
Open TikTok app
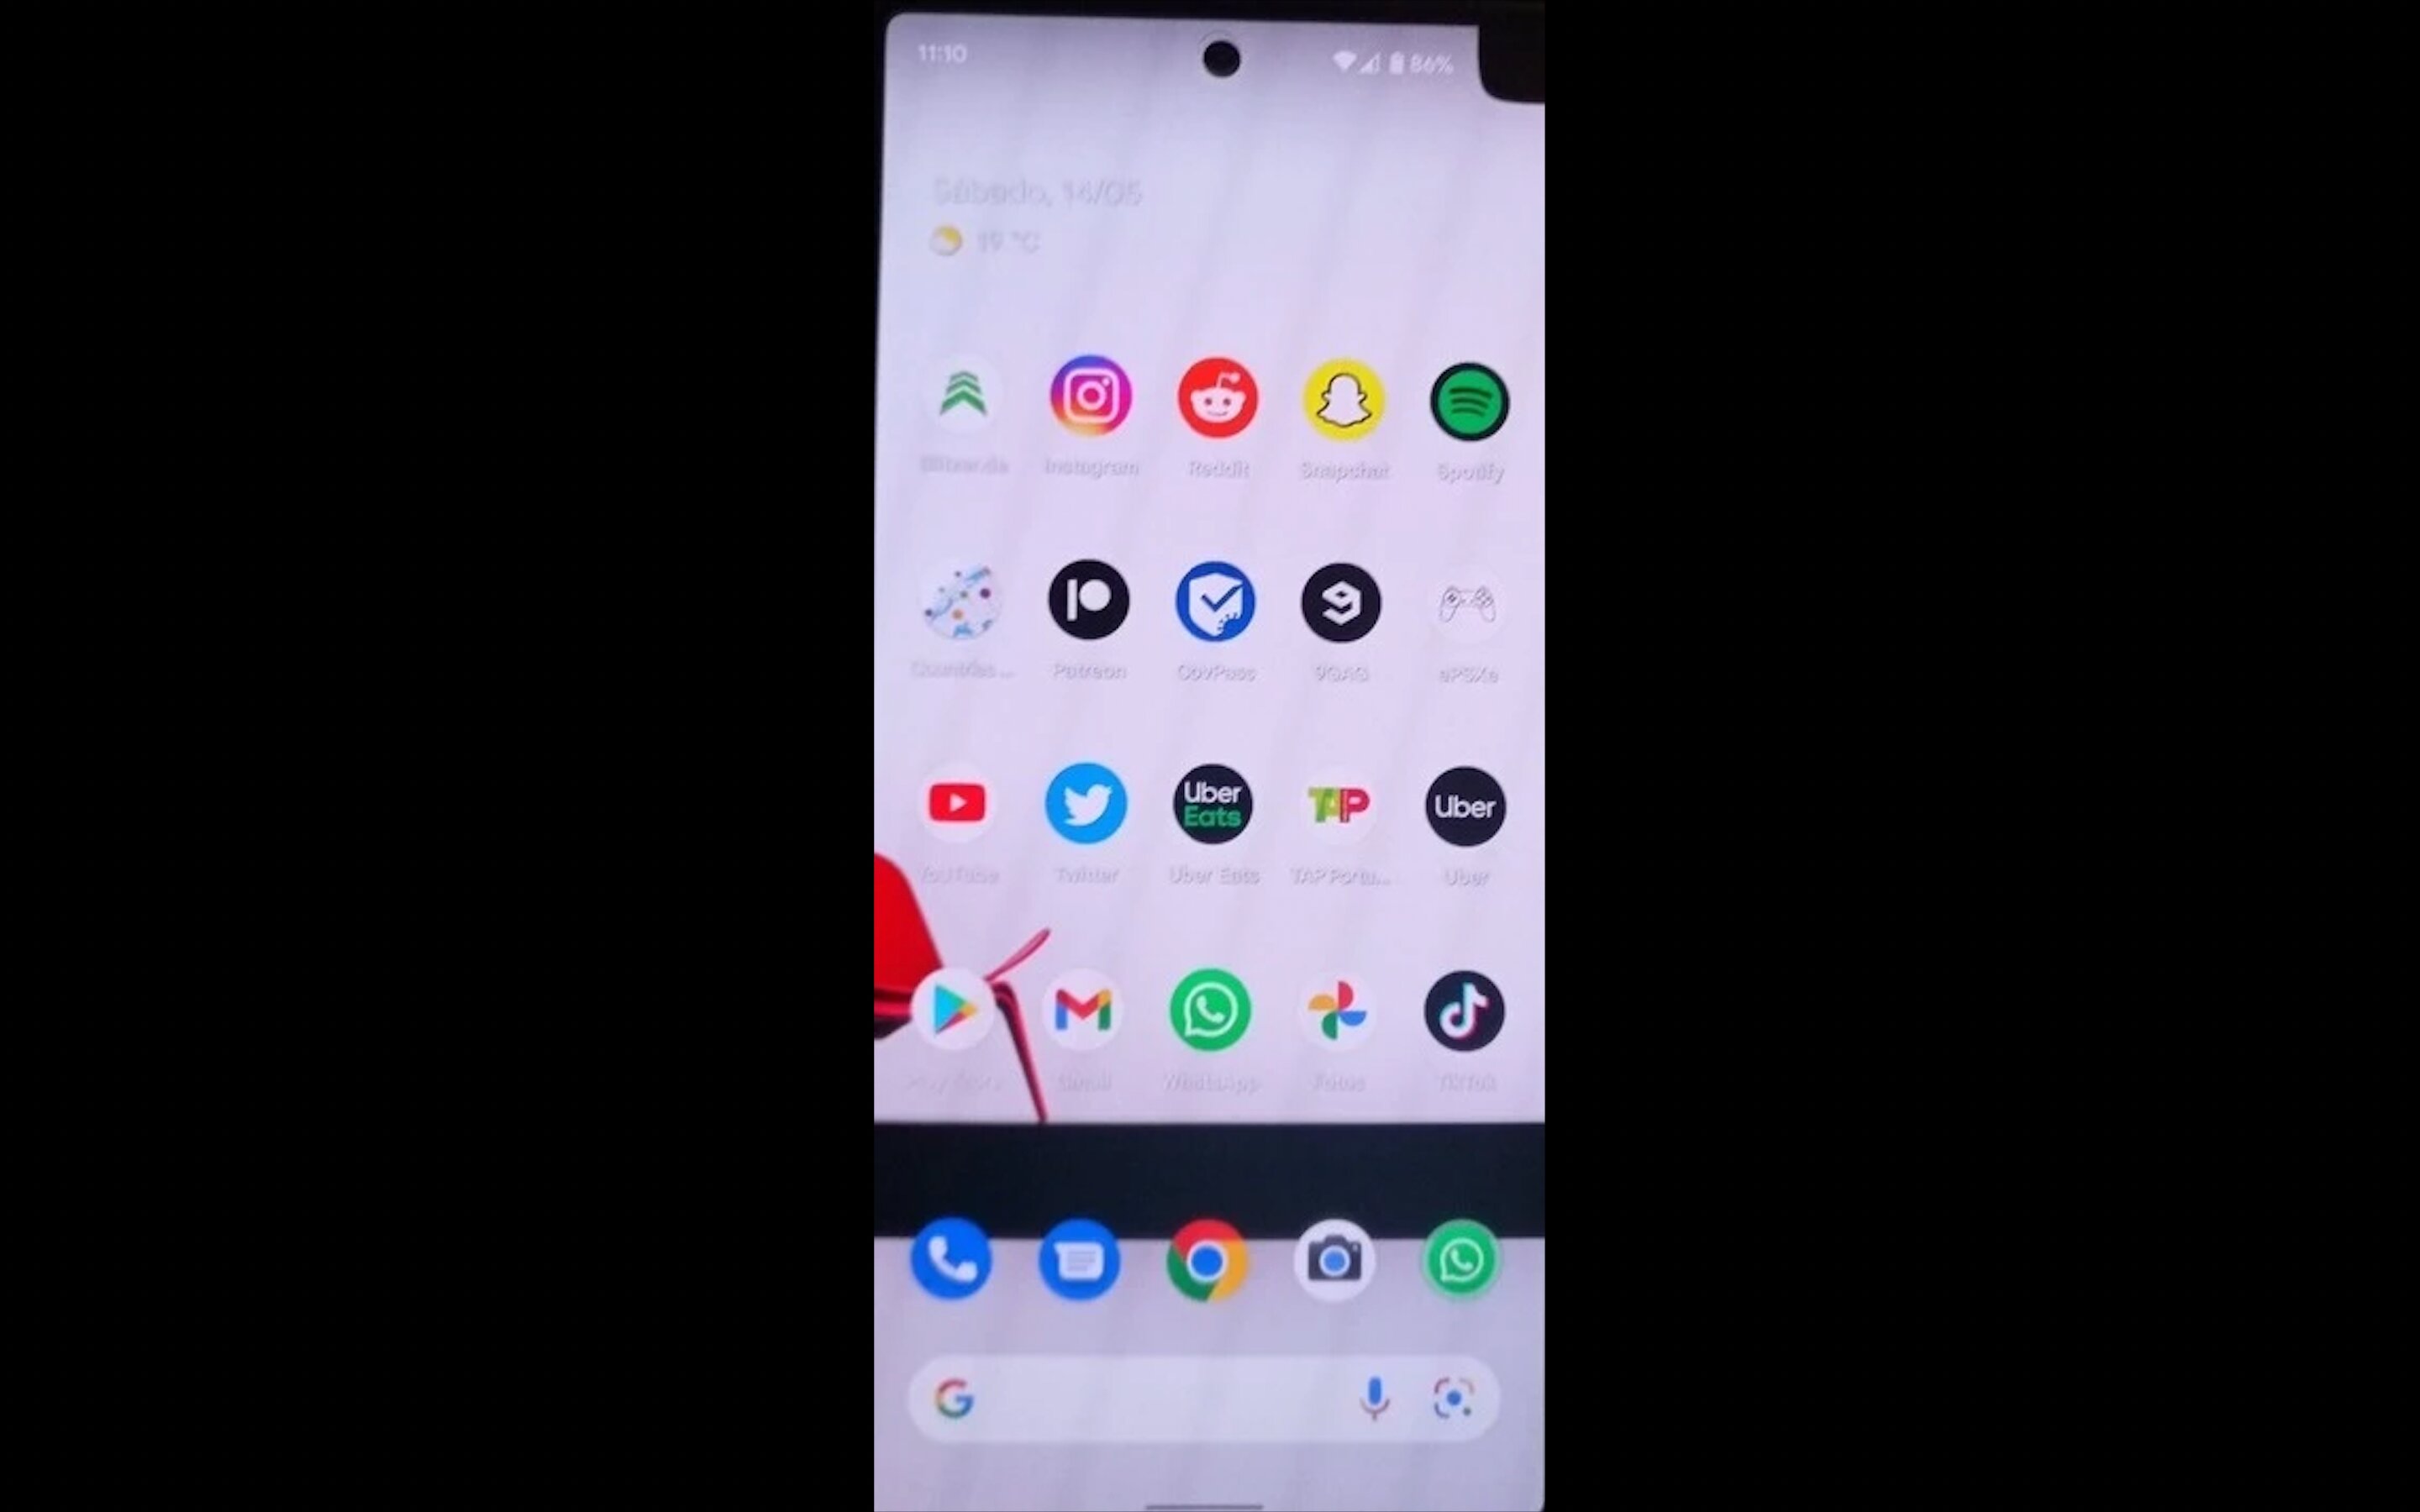coord(1465,1009)
